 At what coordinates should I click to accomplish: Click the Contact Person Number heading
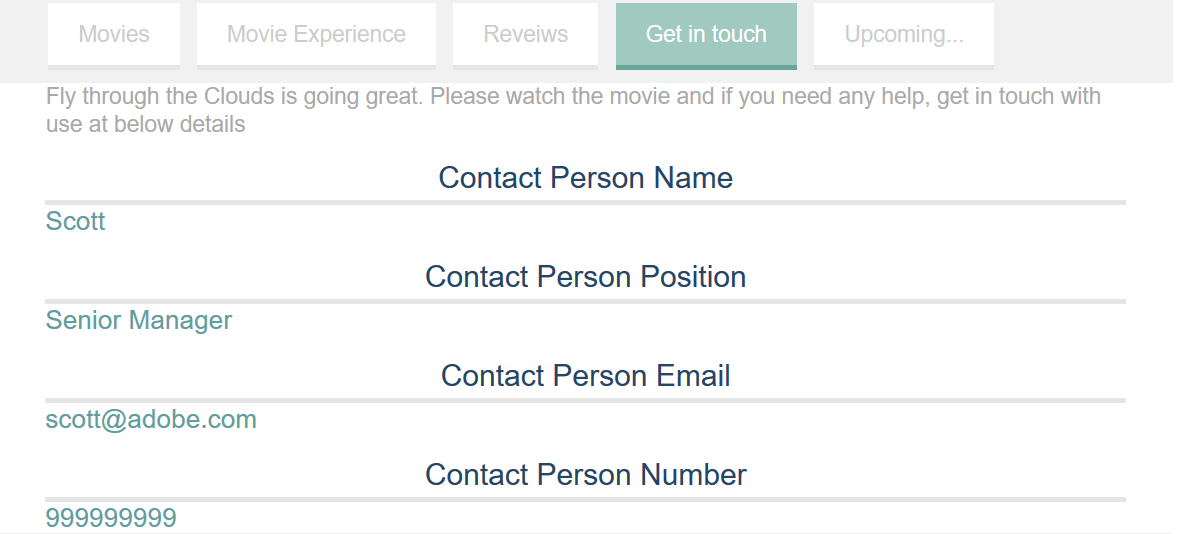586,475
